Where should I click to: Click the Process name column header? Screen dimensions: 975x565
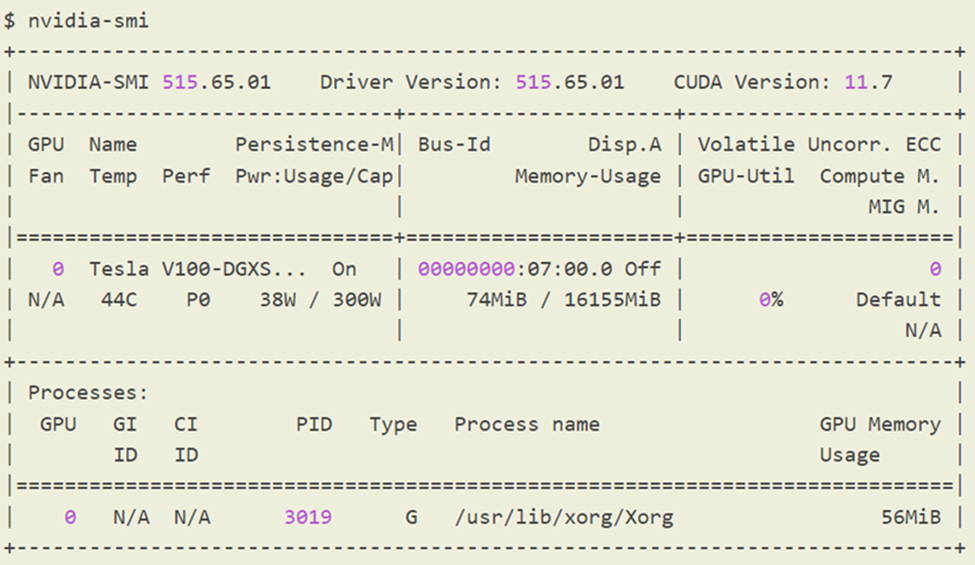tap(527, 424)
